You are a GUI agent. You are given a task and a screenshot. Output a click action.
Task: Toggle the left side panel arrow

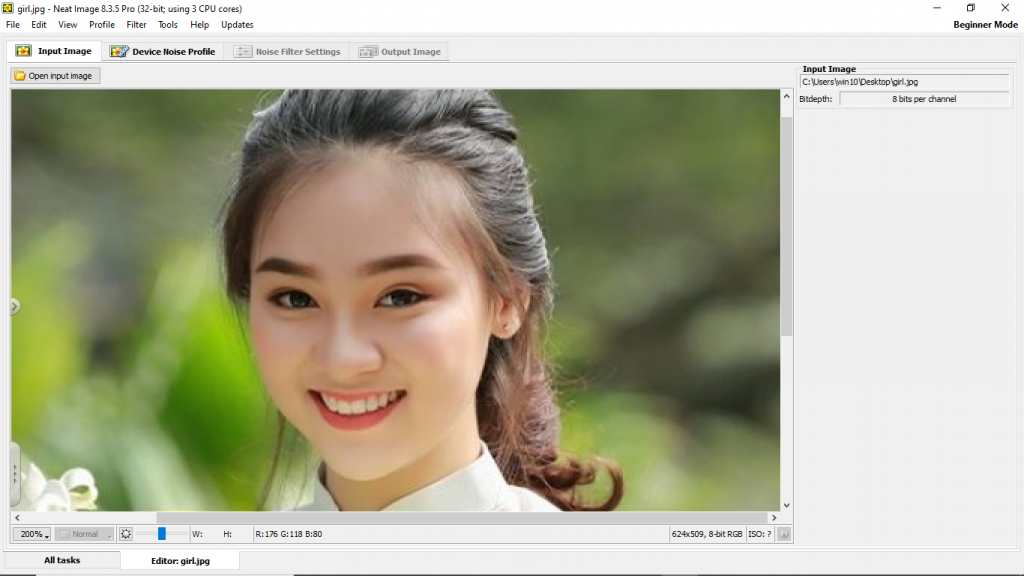point(15,307)
